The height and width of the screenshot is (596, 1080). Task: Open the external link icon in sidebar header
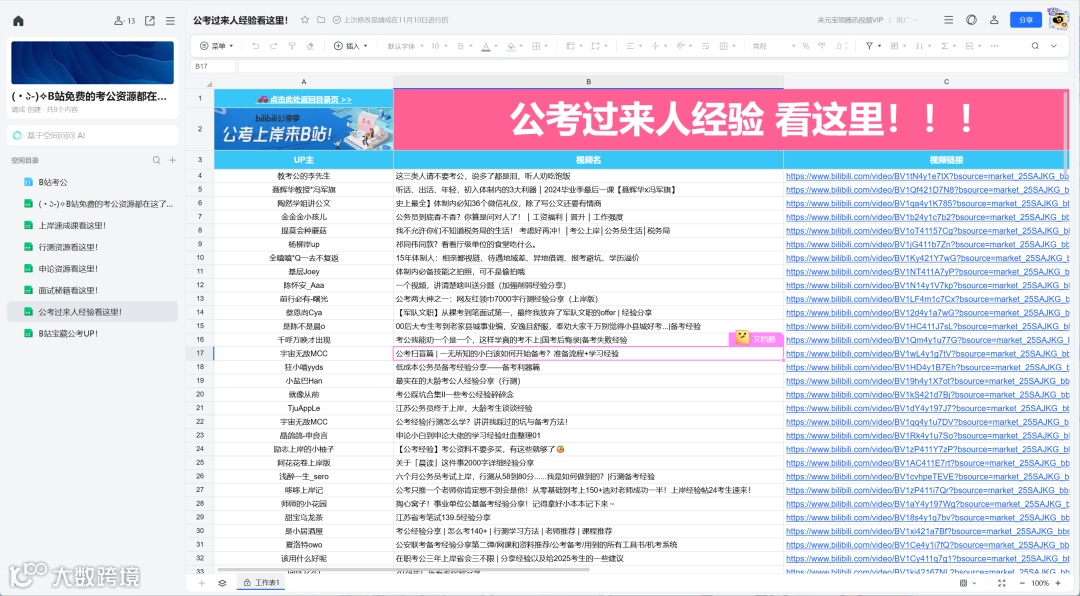pyautogui.click(x=149, y=21)
